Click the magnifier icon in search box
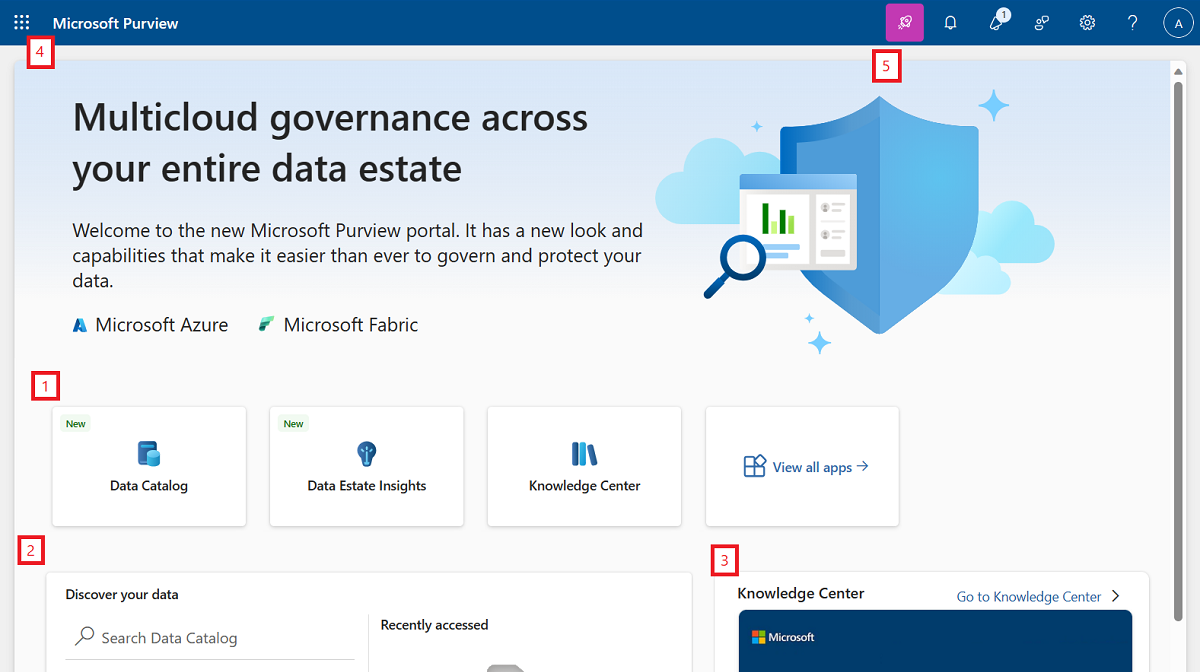The width and height of the screenshot is (1200, 672). (x=85, y=637)
